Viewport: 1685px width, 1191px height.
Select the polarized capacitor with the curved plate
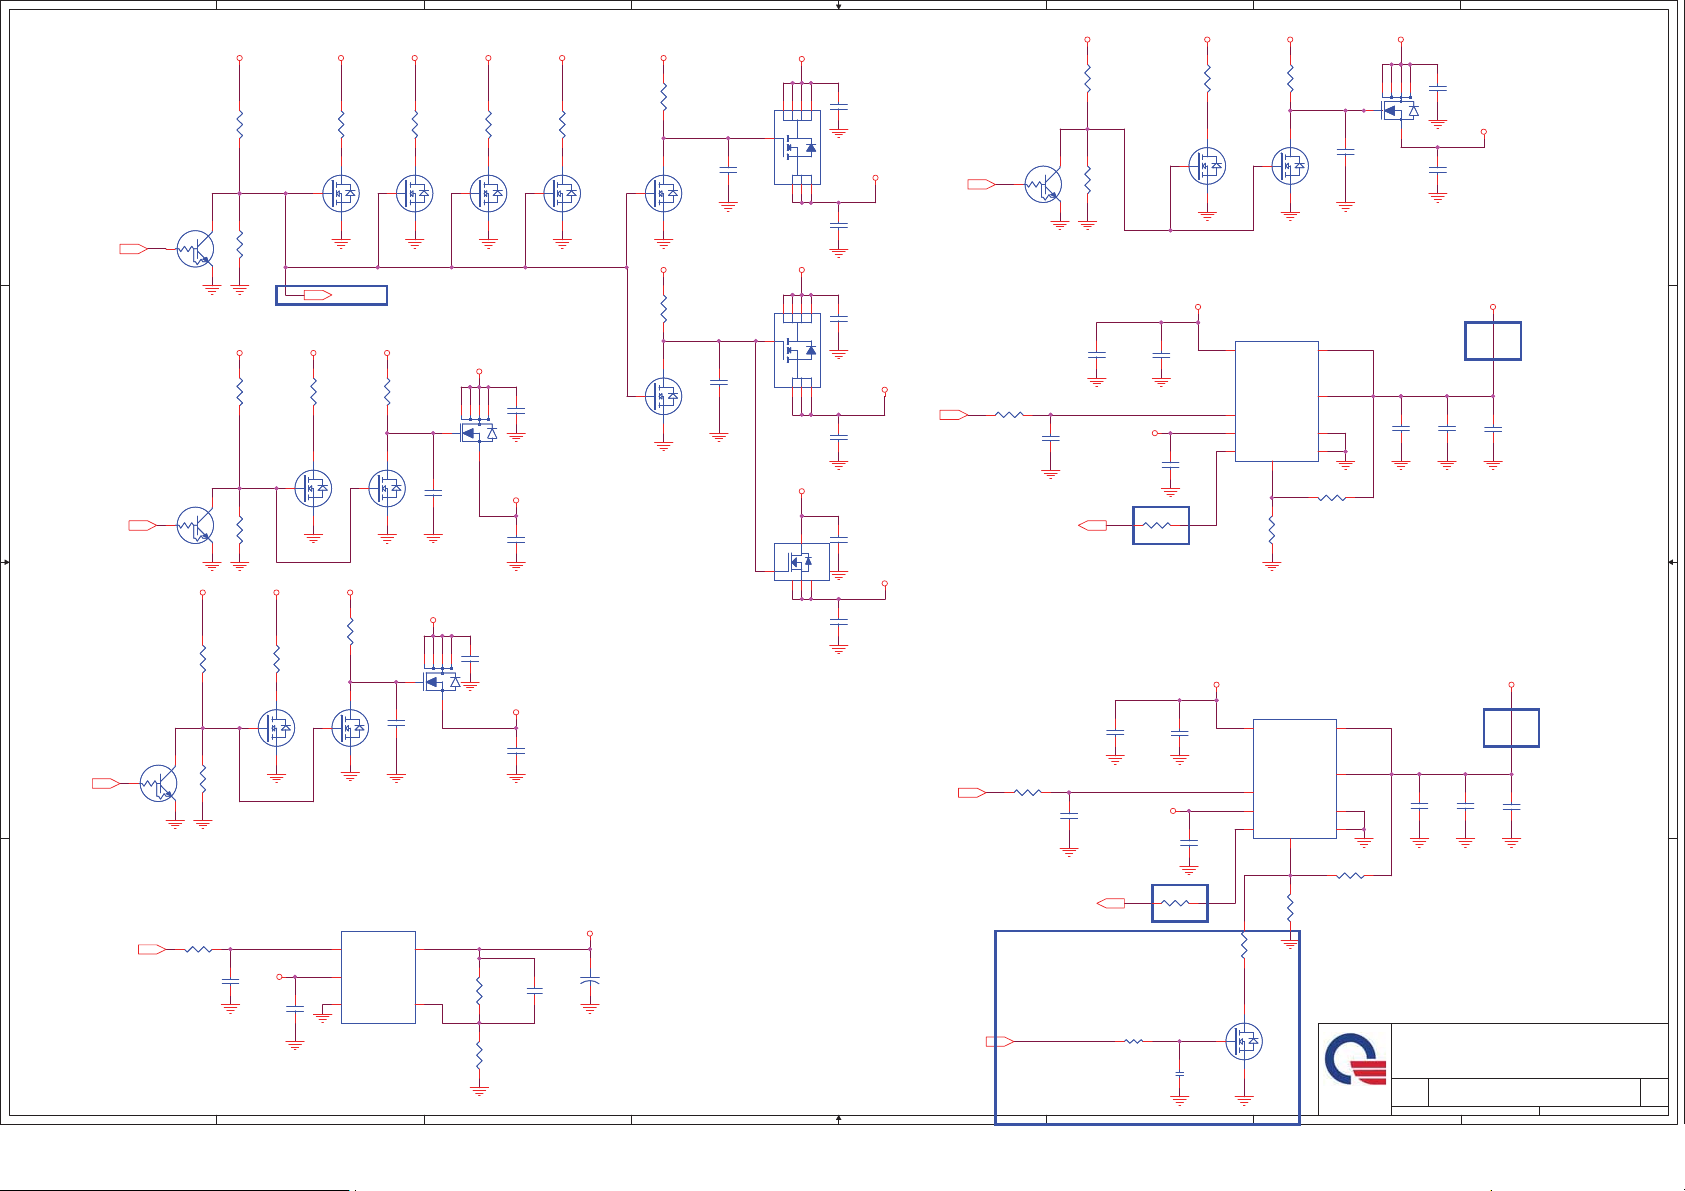point(590,981)
